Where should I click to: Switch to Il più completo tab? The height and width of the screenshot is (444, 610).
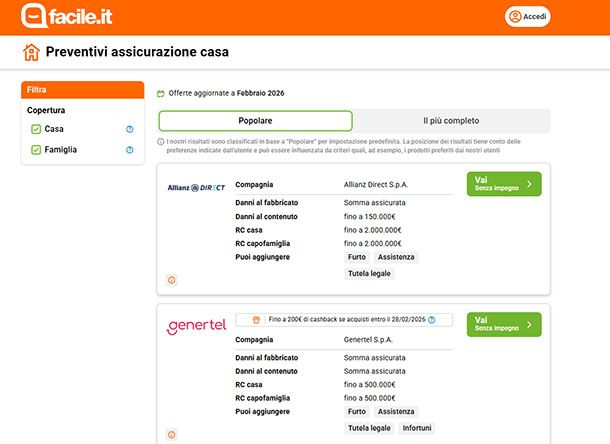[x=451, y=120]
